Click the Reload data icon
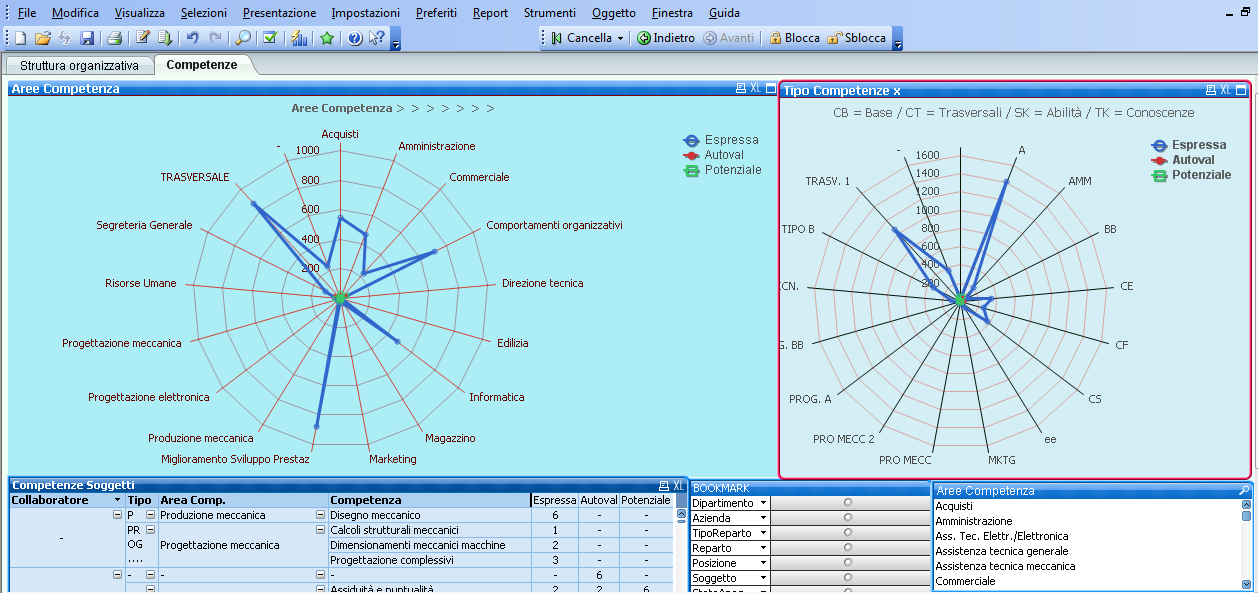Screen dimensions: 1258x593 (x=65, y=38)
